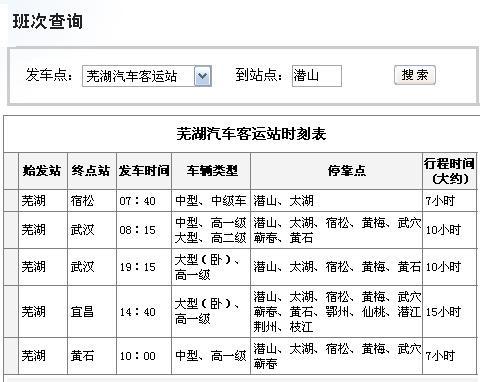The height and width of the screenshot is (382, 480).
Task: Click the stops cell of the 10:00 row
Action: tap(337, 356)
